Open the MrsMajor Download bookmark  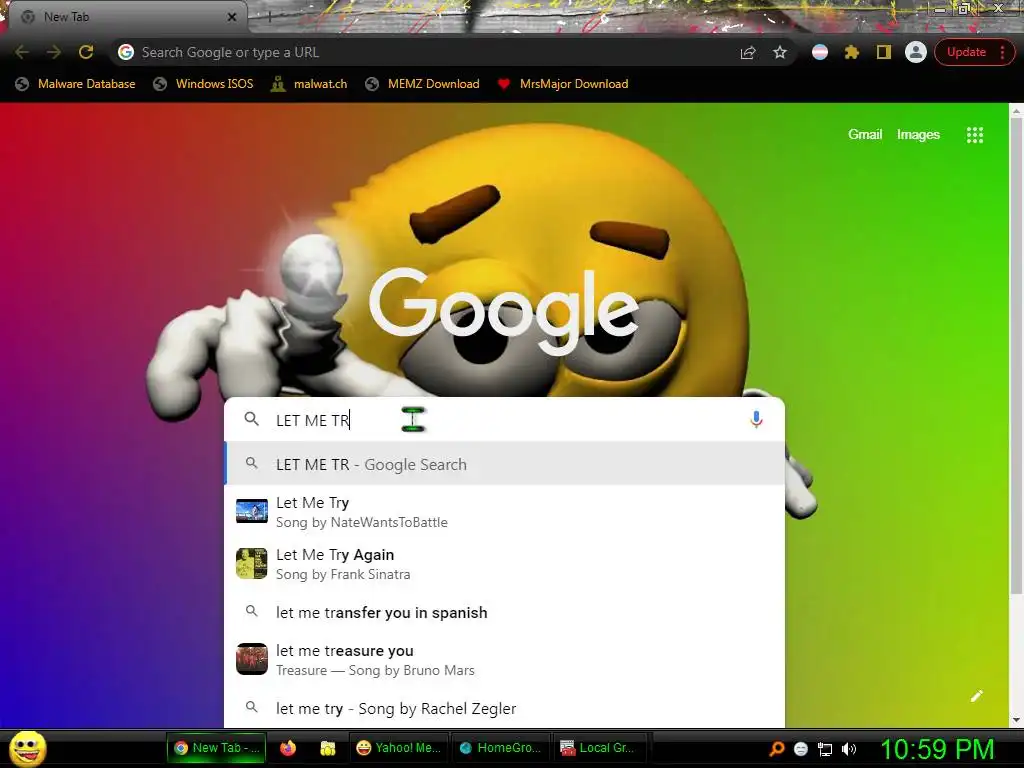562,84
